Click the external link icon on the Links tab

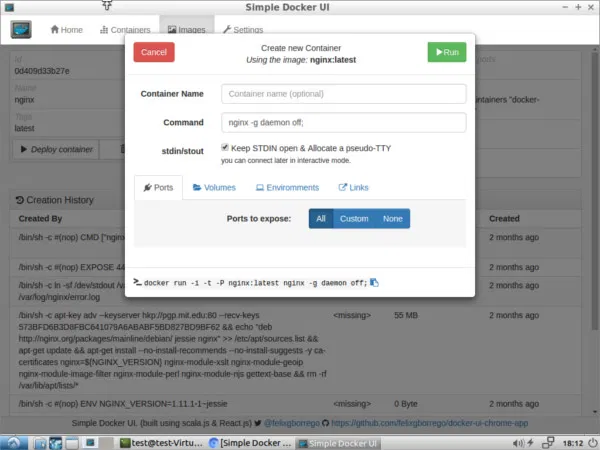[x=342, y=187]
